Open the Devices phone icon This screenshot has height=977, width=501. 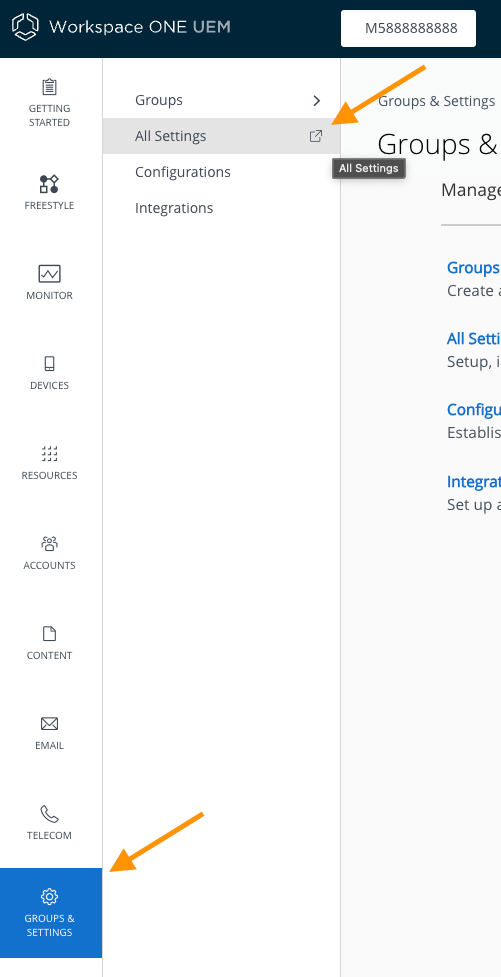point(49,364)
